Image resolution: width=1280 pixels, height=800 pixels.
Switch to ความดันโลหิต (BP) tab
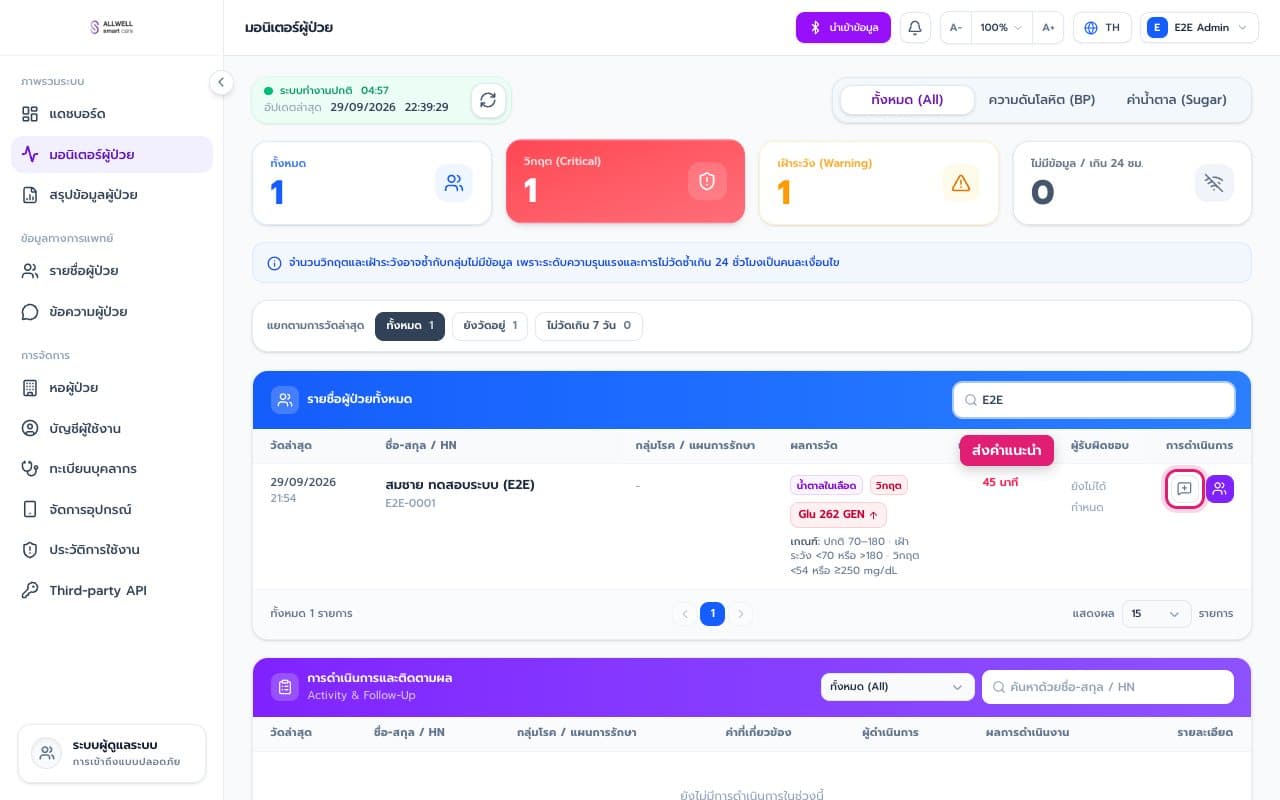point(1041,100)
